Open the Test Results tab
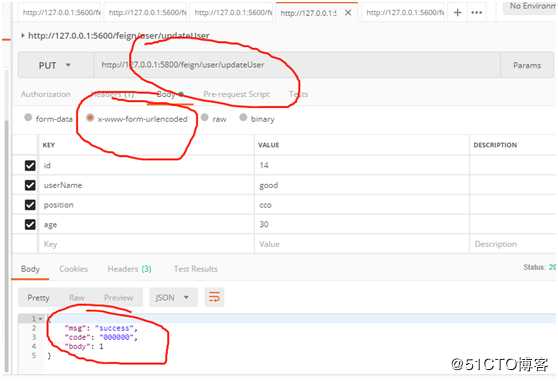Image resolution: width=558 pixels, height=381 pixels. [196, 269]
